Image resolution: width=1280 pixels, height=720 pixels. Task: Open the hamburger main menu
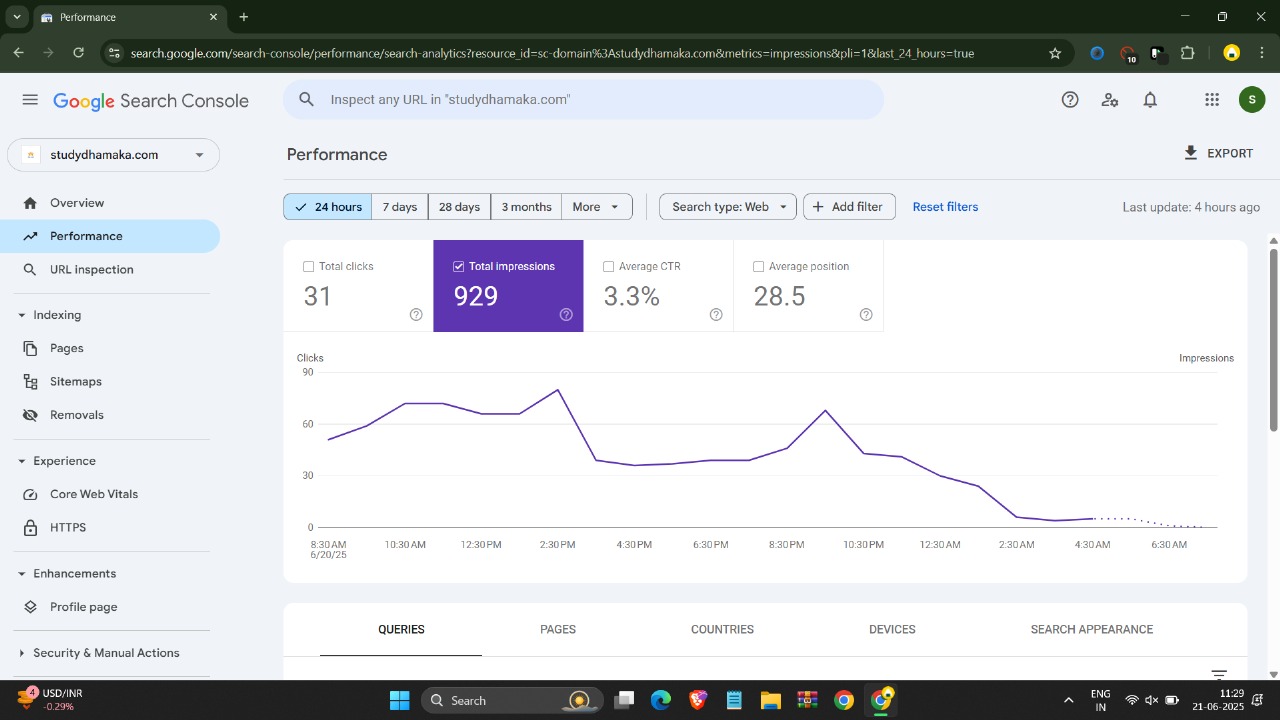30,100
